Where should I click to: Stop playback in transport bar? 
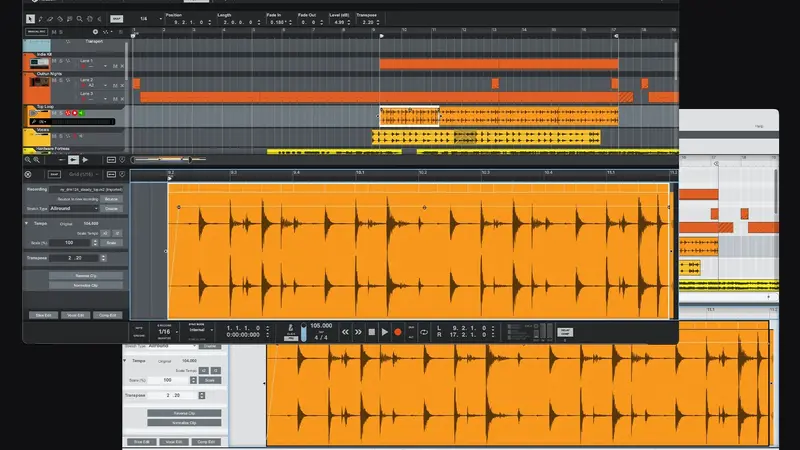(371, 332)
